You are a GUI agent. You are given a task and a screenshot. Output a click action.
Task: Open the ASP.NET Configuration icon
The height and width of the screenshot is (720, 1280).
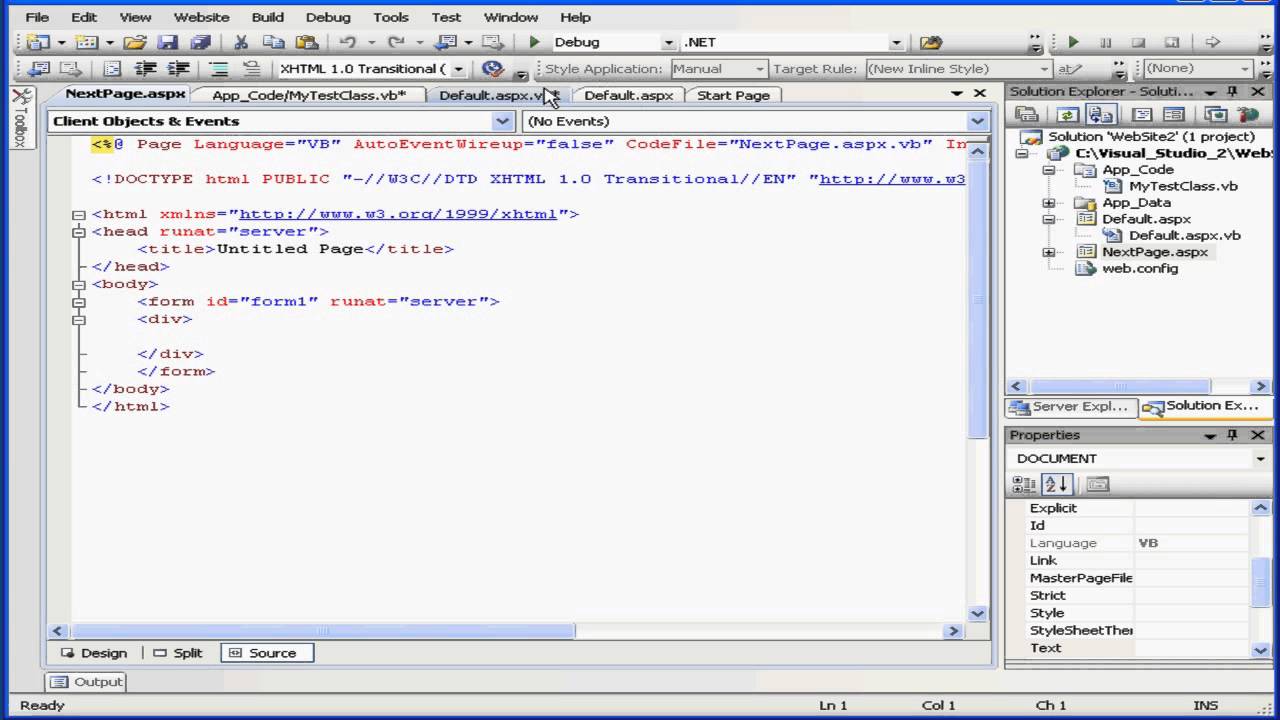pyautogui.click(x=1248, y=115)
